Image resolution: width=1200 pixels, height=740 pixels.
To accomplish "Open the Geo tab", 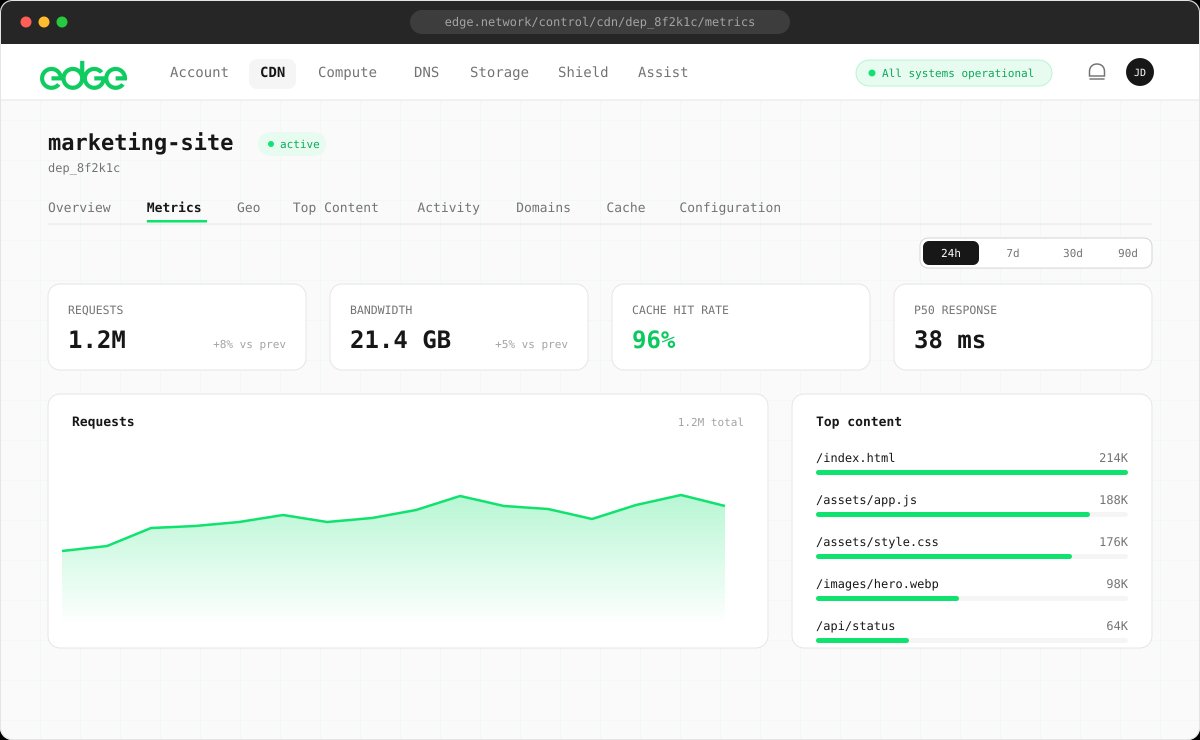I will [248, 208].
